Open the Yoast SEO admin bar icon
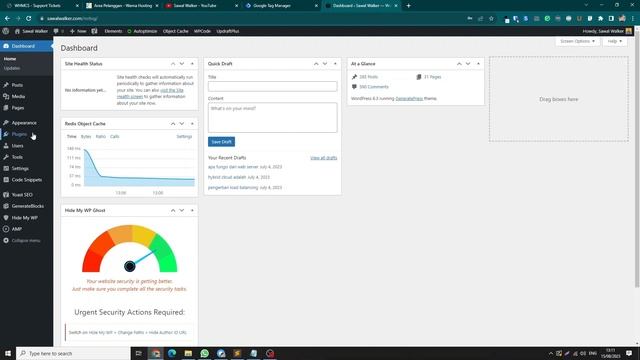 point(94,31)
